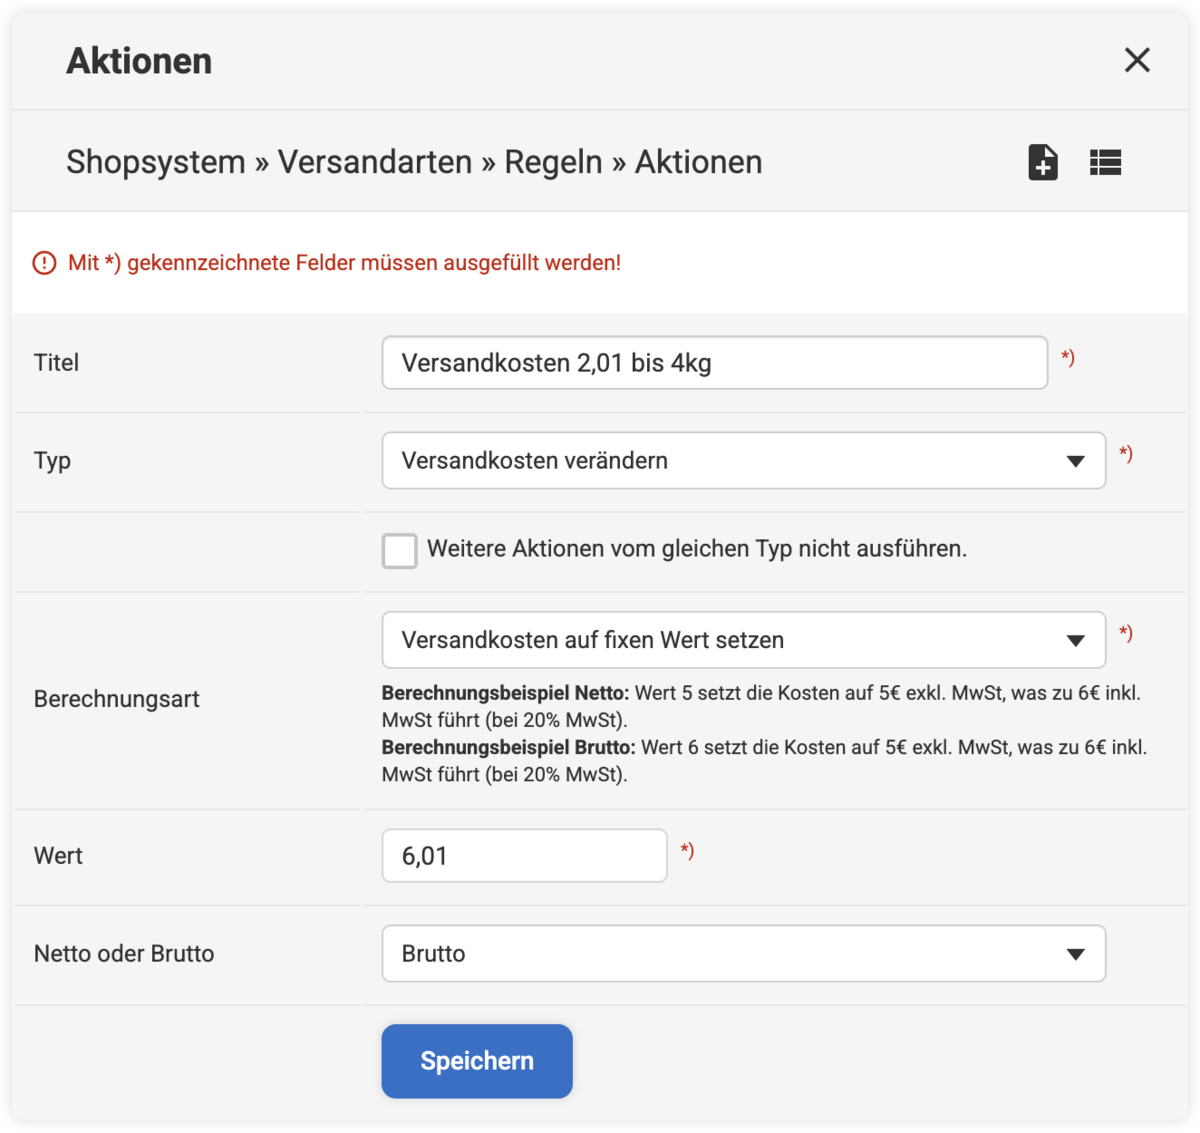Click the 'Berechnungsbeispiel Netto:' text

(x=506, y=693)
